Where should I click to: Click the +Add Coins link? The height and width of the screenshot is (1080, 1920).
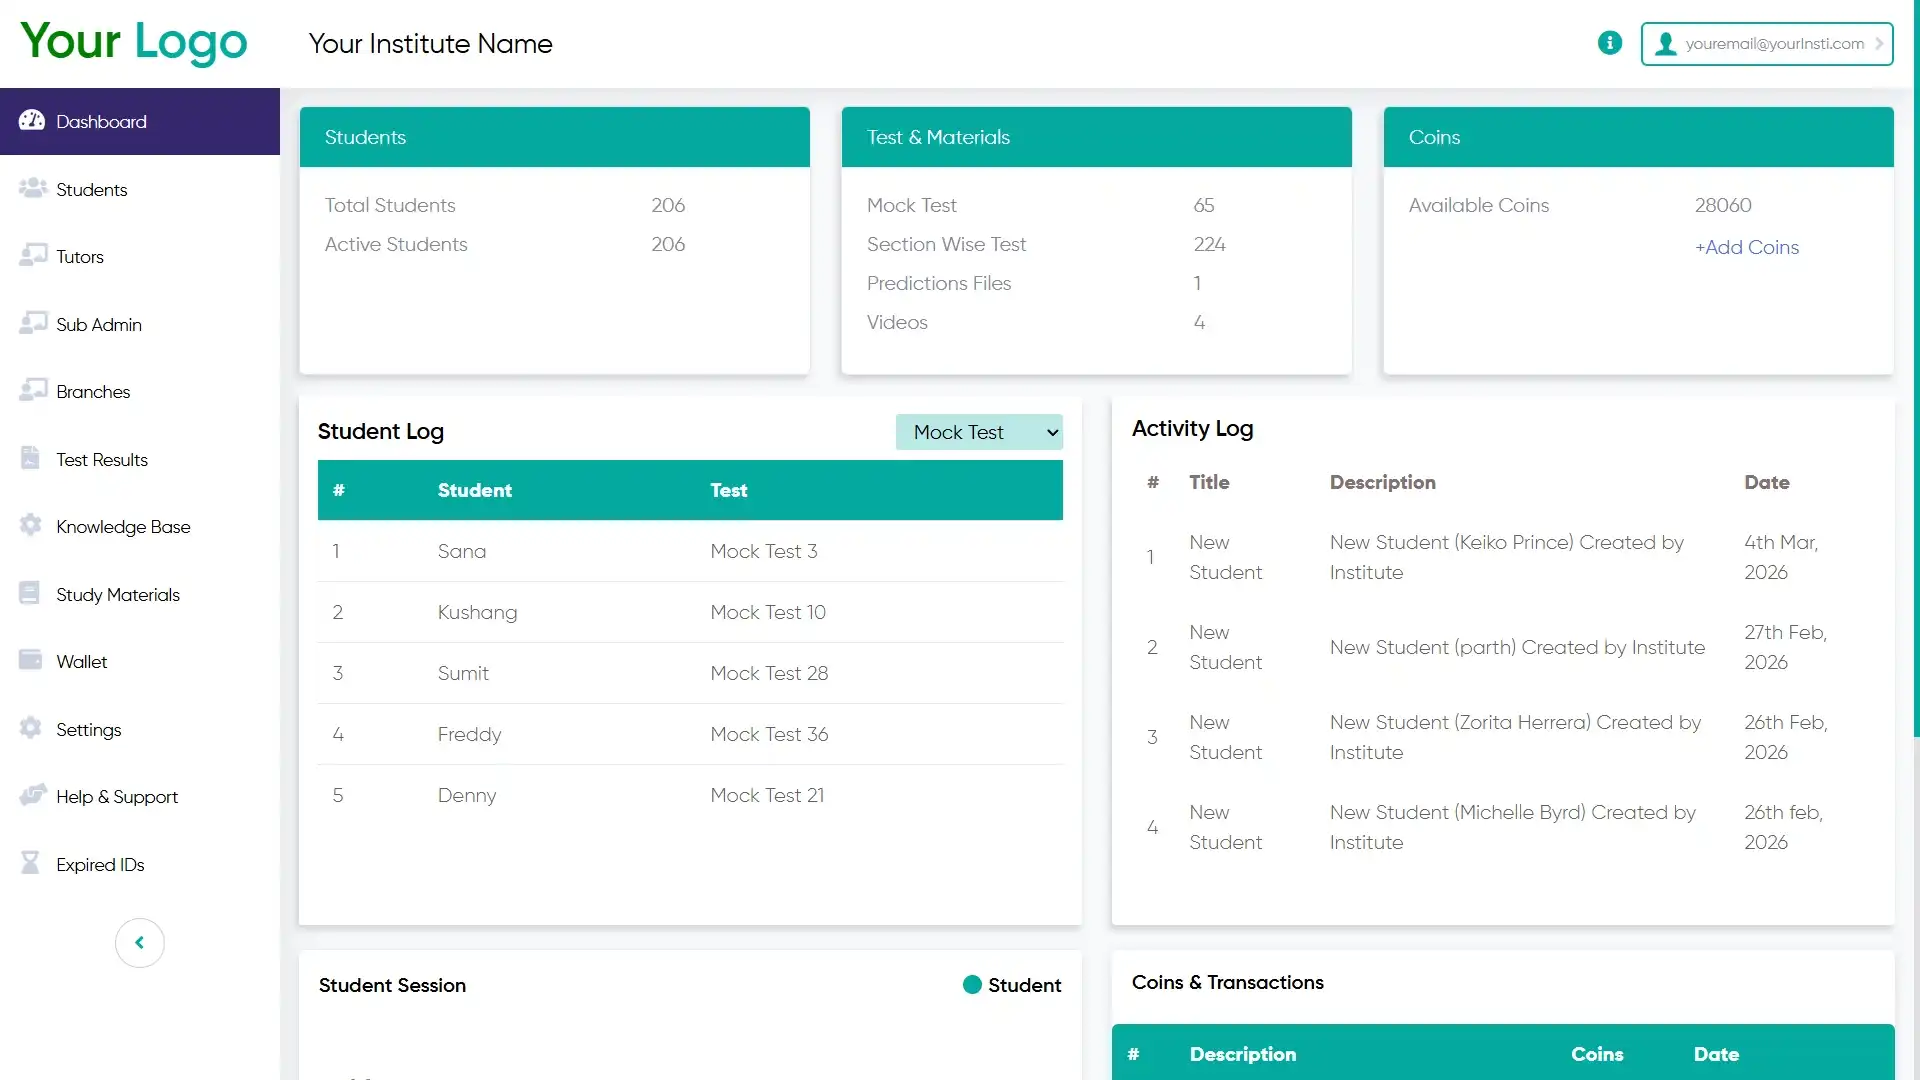pos(1746,247)
